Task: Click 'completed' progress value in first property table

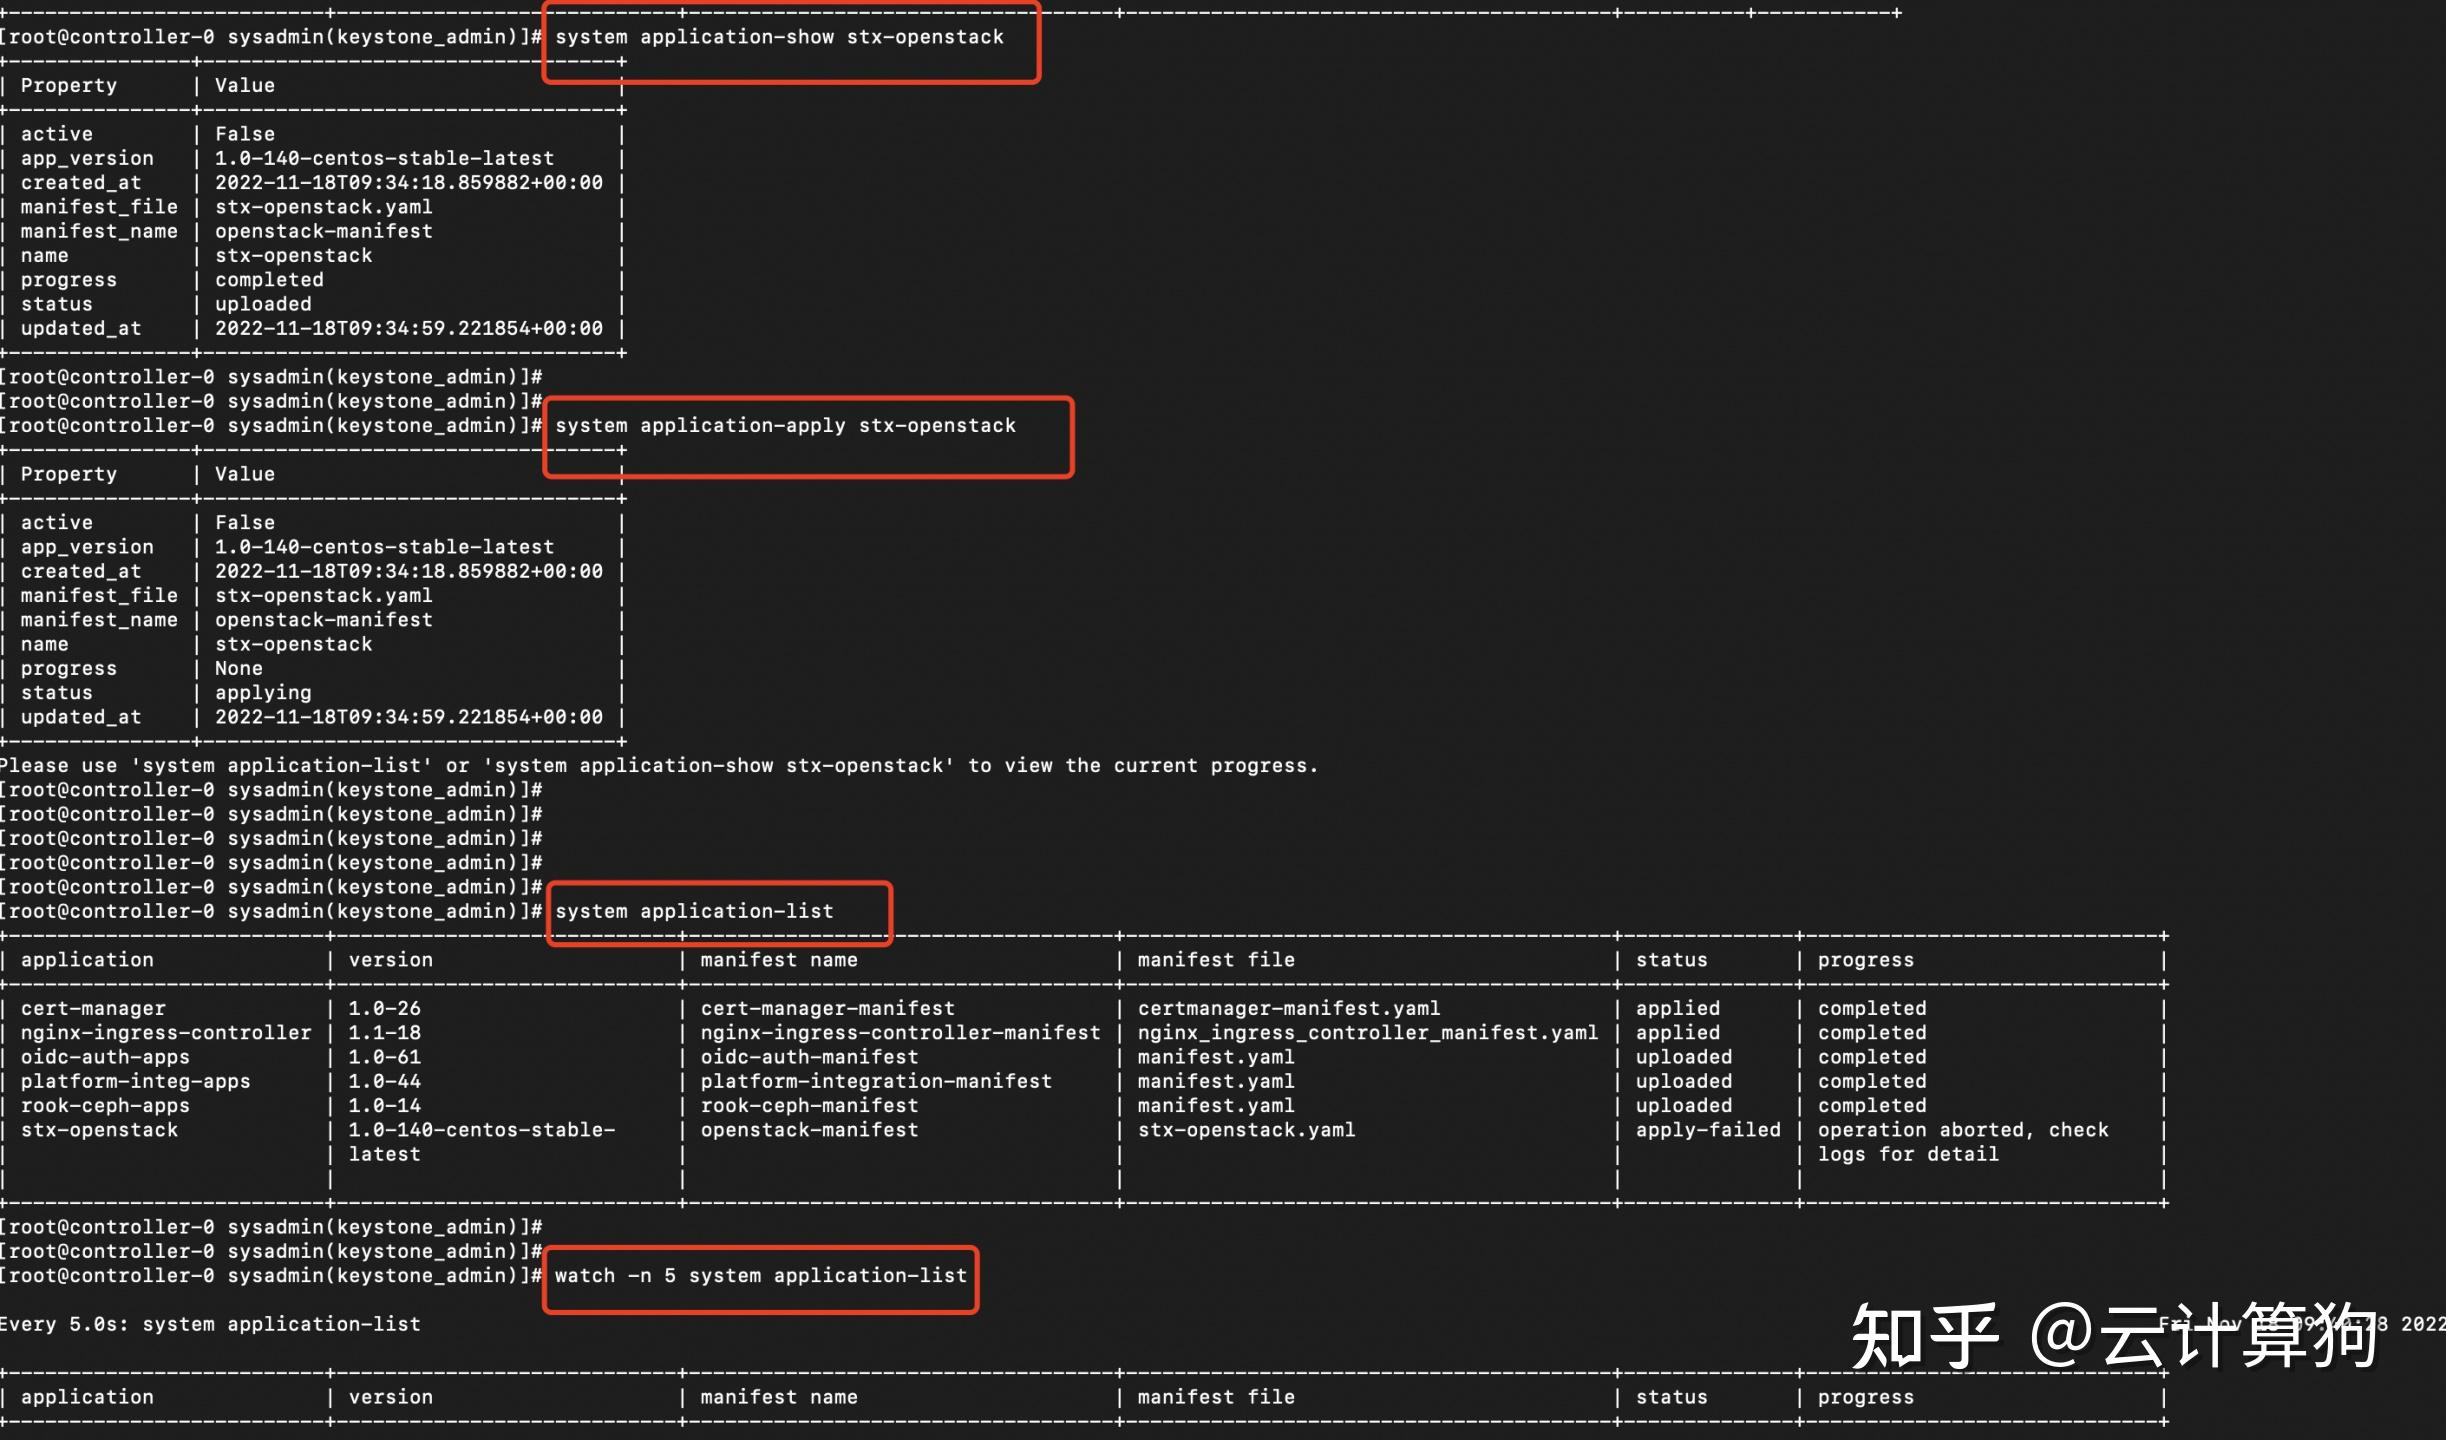Action: tap(269, 280)
